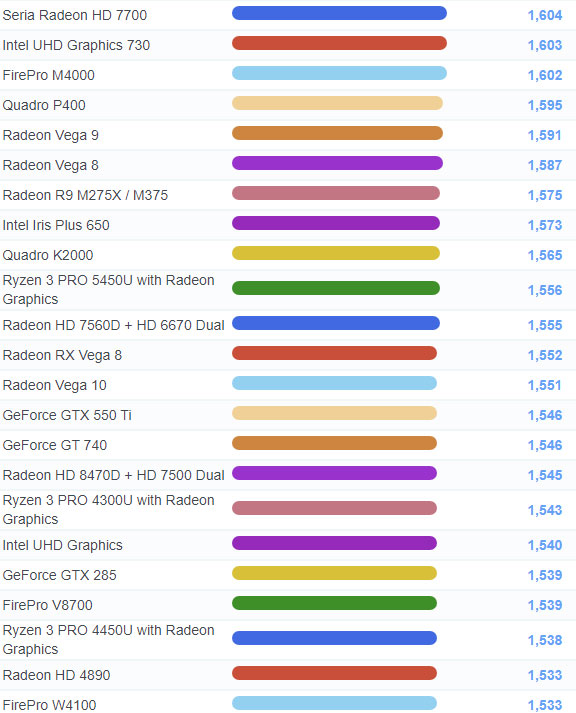Click the Radeon HD 4890 name

[56, 675]
